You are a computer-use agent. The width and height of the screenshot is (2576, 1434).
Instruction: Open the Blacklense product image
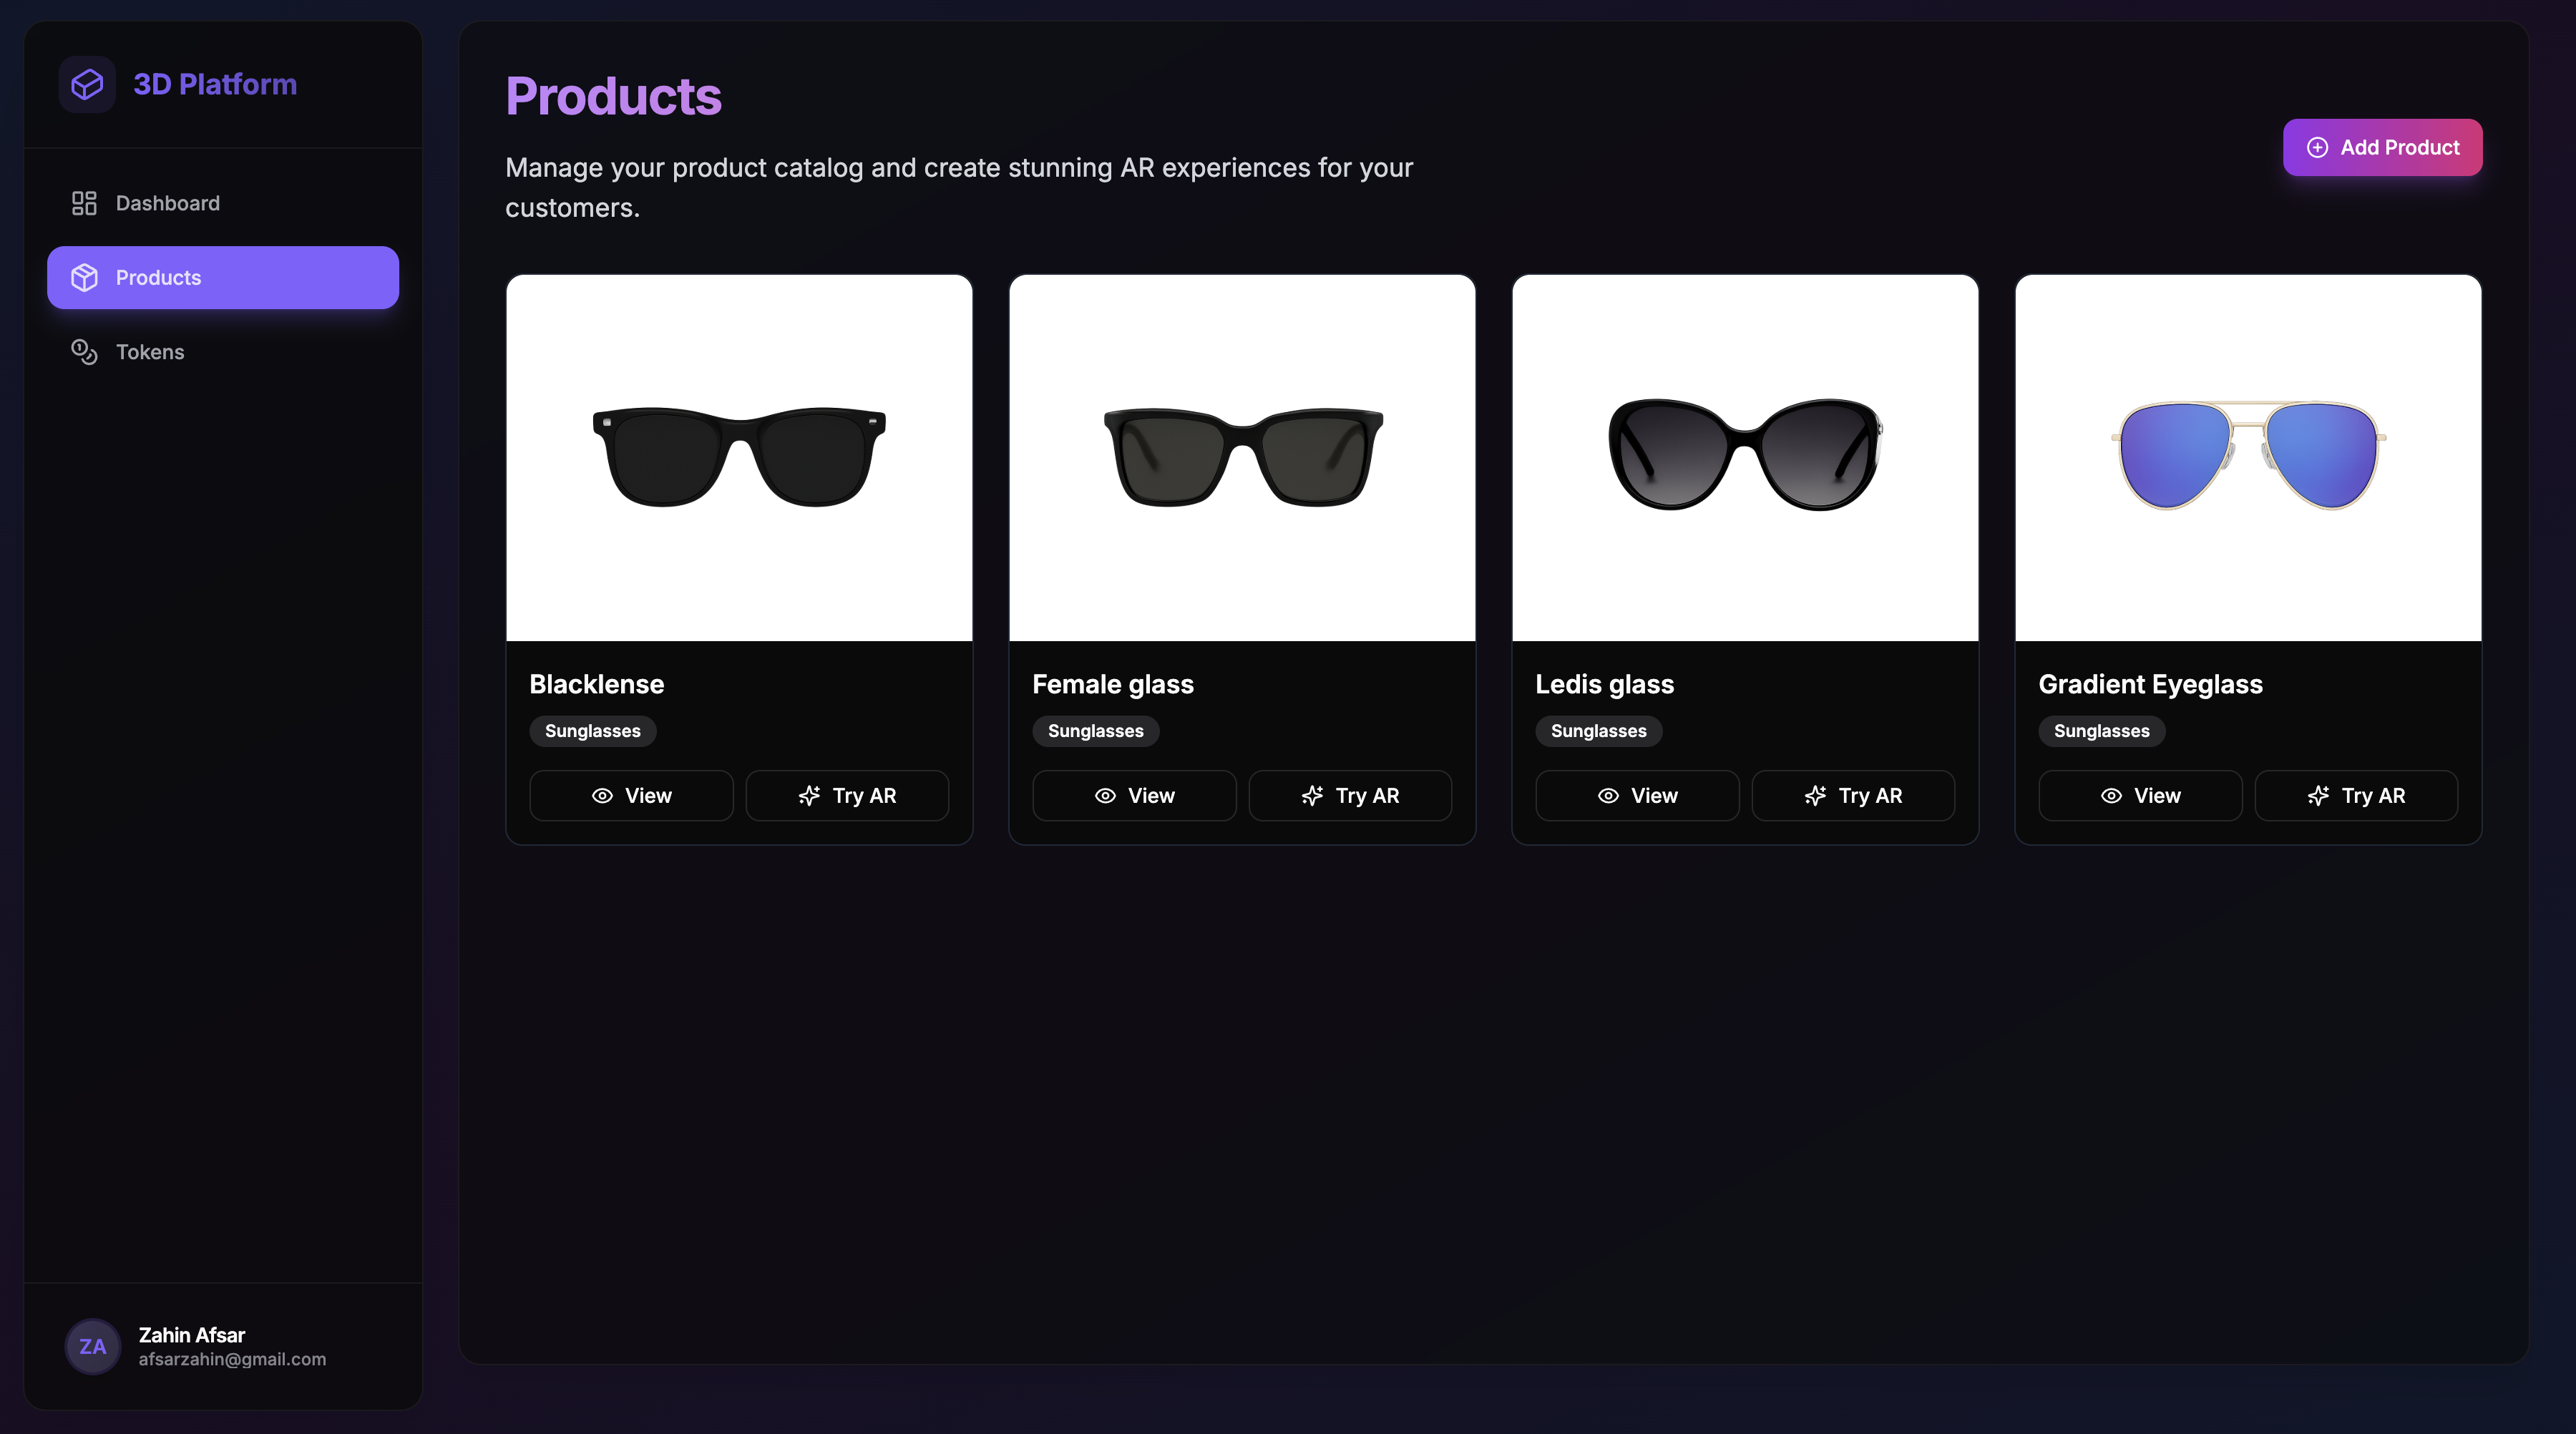click(x=739, y=457)
